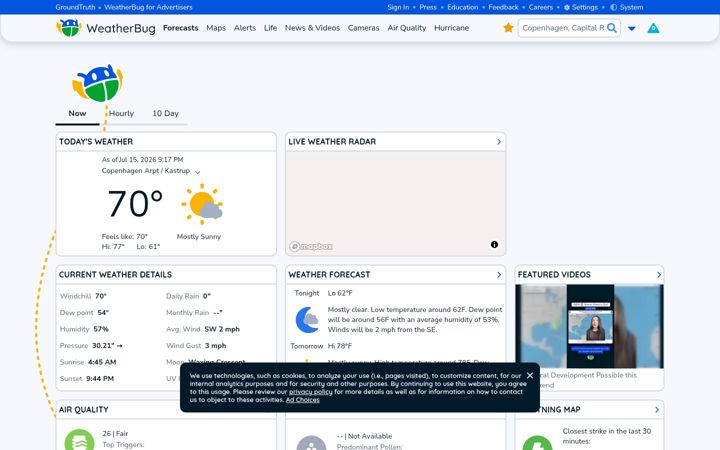720x450 pixels.
Task: Click the Avg. Wind SW 2 mph value
Action: click(222, 329)
